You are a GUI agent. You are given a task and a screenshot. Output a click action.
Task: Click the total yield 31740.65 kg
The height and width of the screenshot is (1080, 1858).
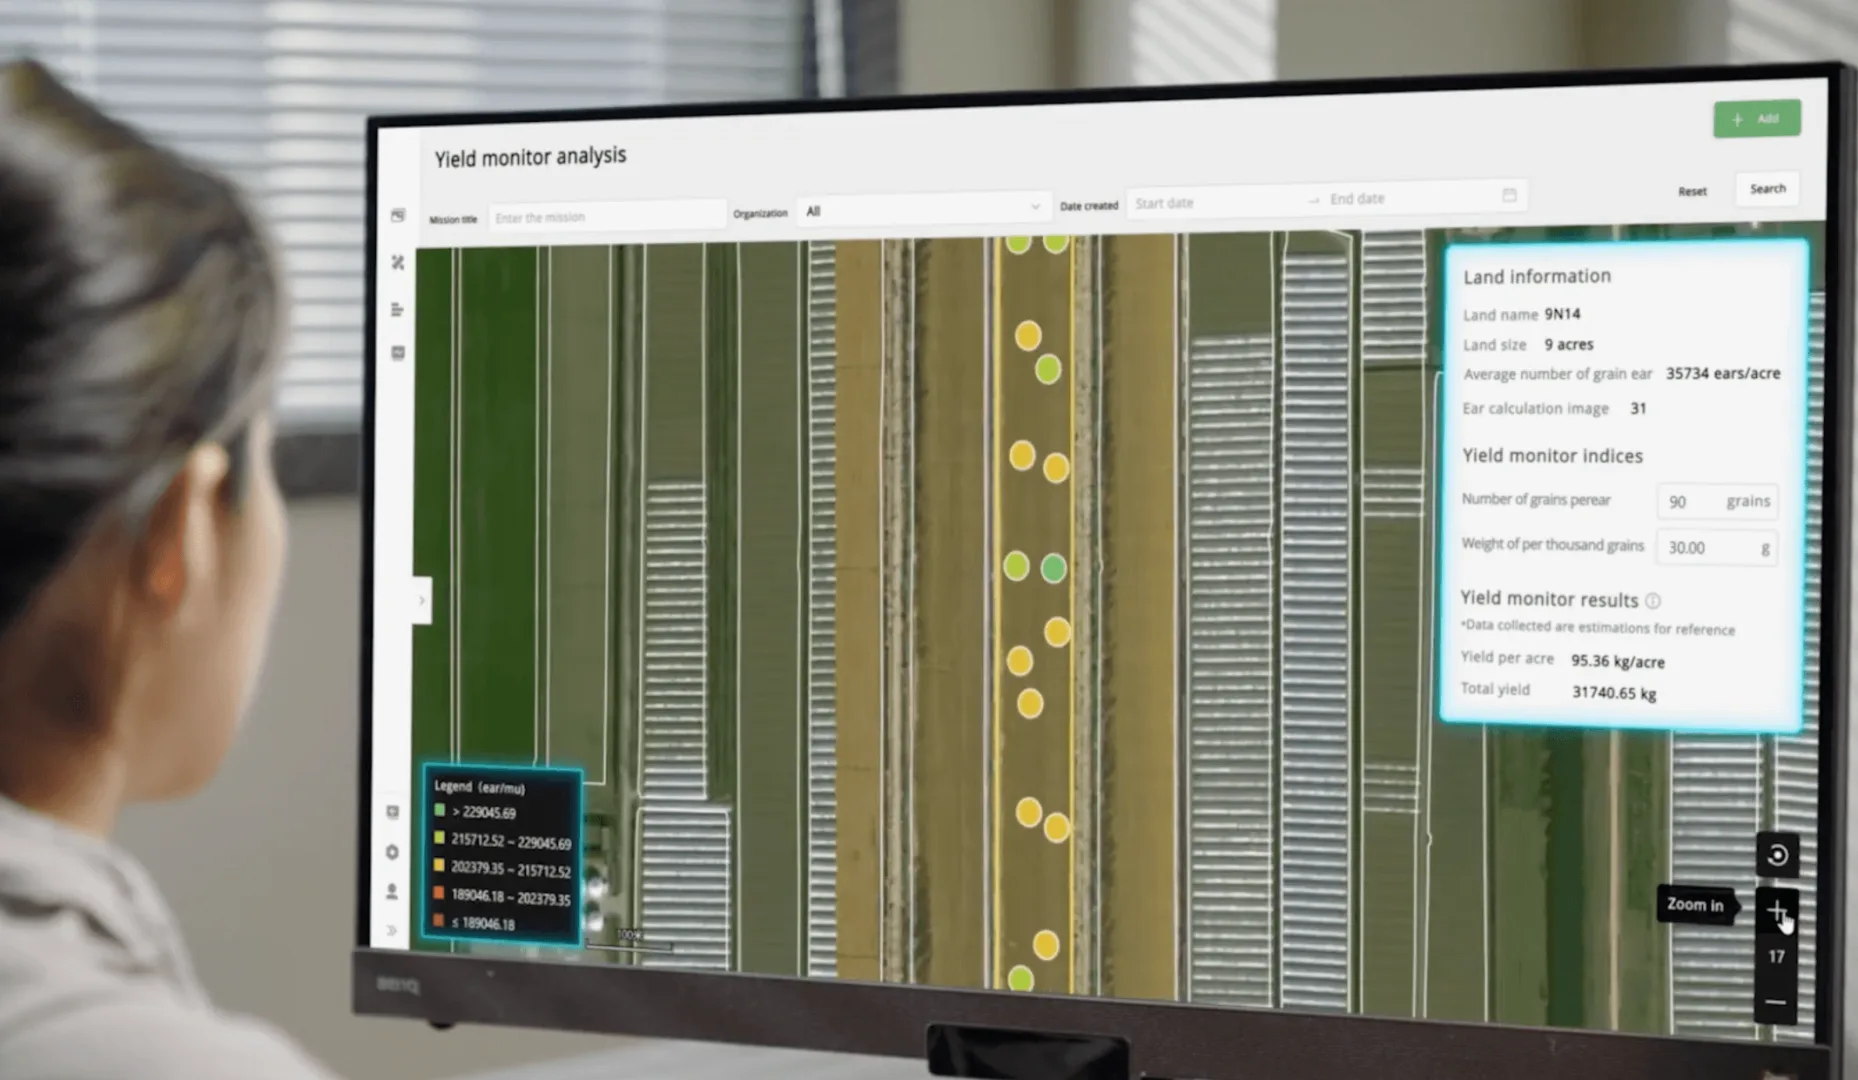[x=1614, y=692]
